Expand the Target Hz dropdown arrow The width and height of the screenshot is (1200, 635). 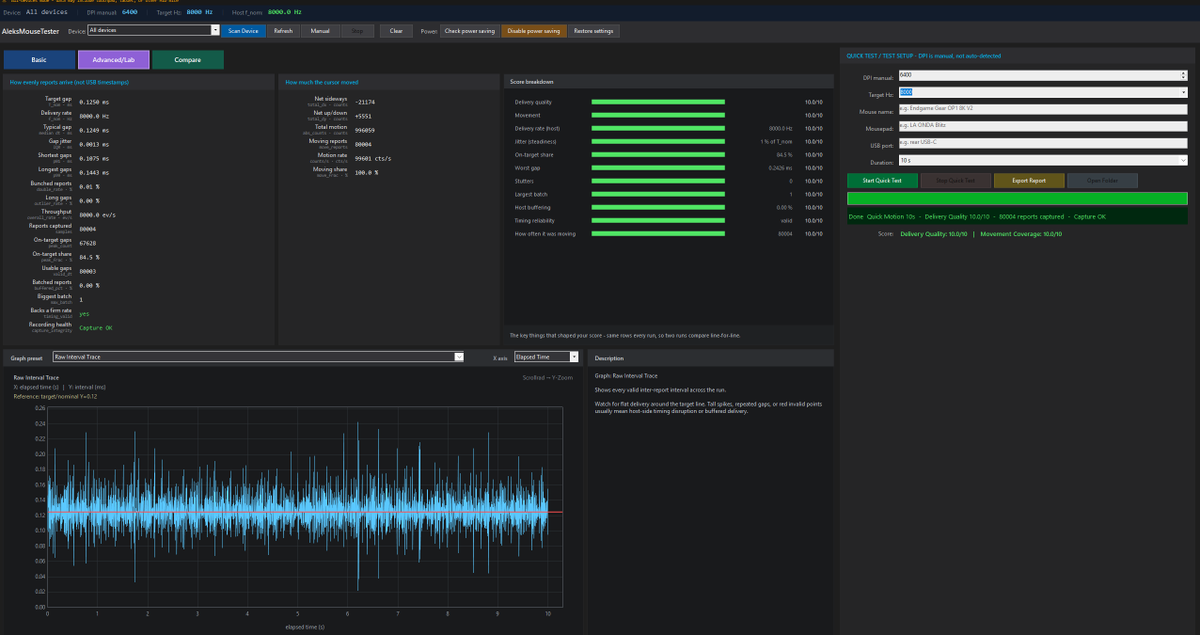point(1183,92)
